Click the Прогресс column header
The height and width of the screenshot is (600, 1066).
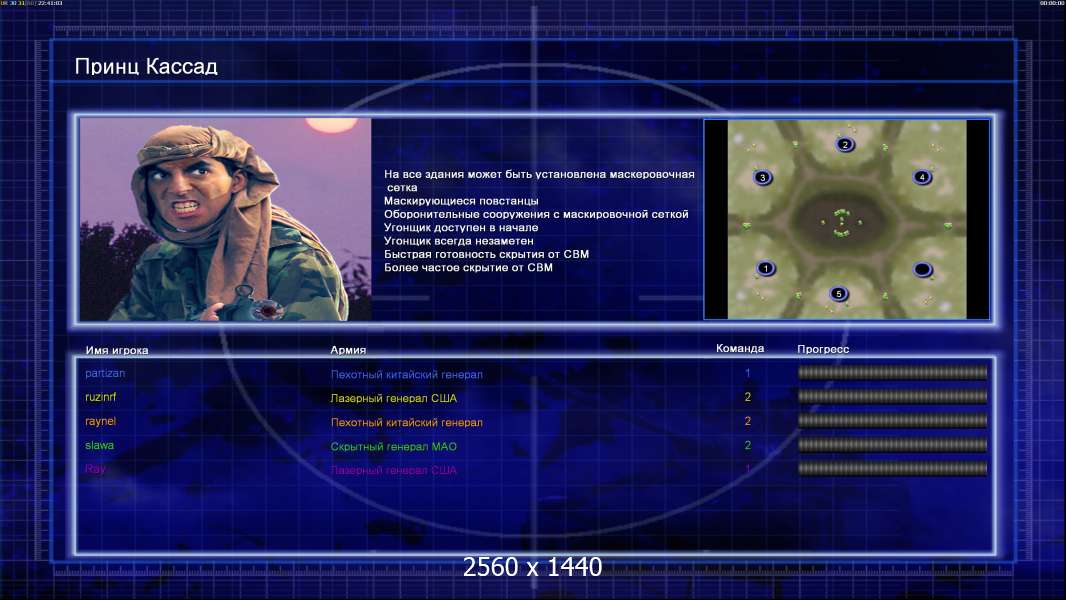click(823, 349)
